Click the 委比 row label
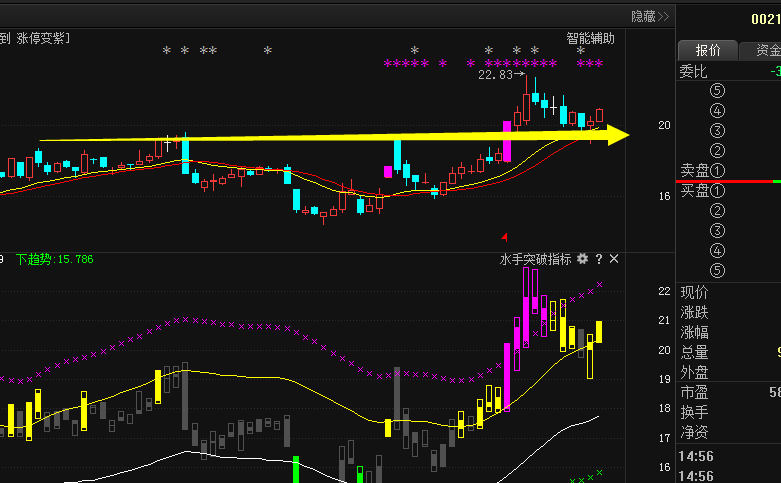781x483 pixels. tap(693, 71)
